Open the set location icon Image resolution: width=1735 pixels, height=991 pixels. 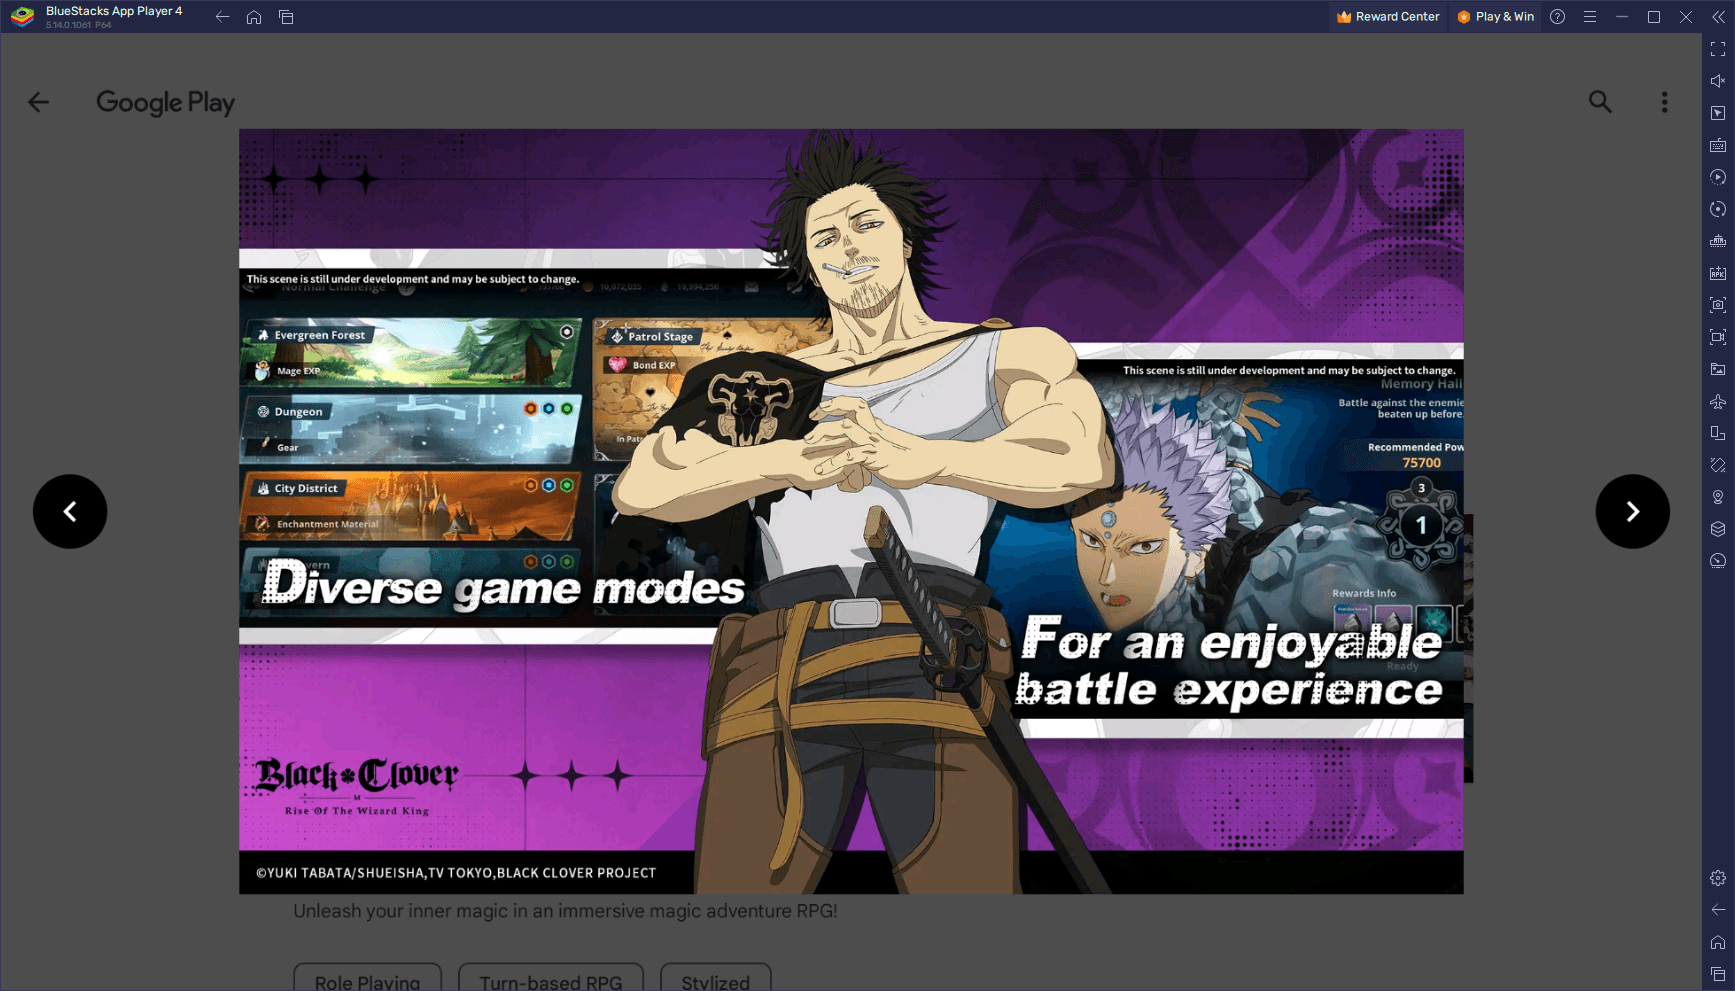(x=1718, y=497)
